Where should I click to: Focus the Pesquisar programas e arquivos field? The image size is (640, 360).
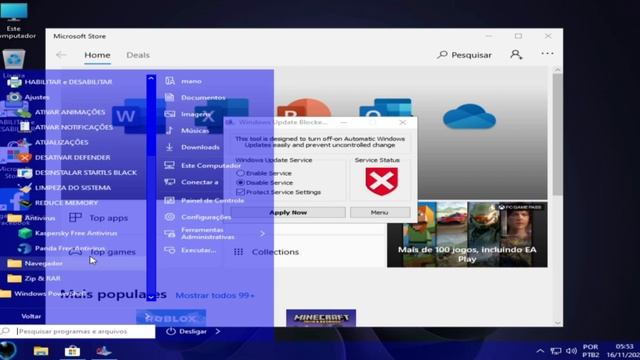78,331
